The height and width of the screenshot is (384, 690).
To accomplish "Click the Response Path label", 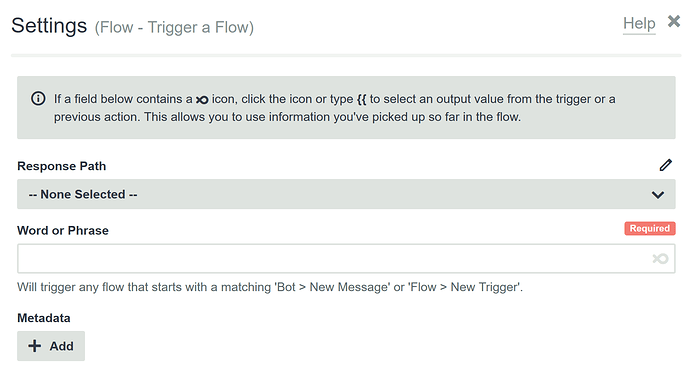I will (62, 166).
